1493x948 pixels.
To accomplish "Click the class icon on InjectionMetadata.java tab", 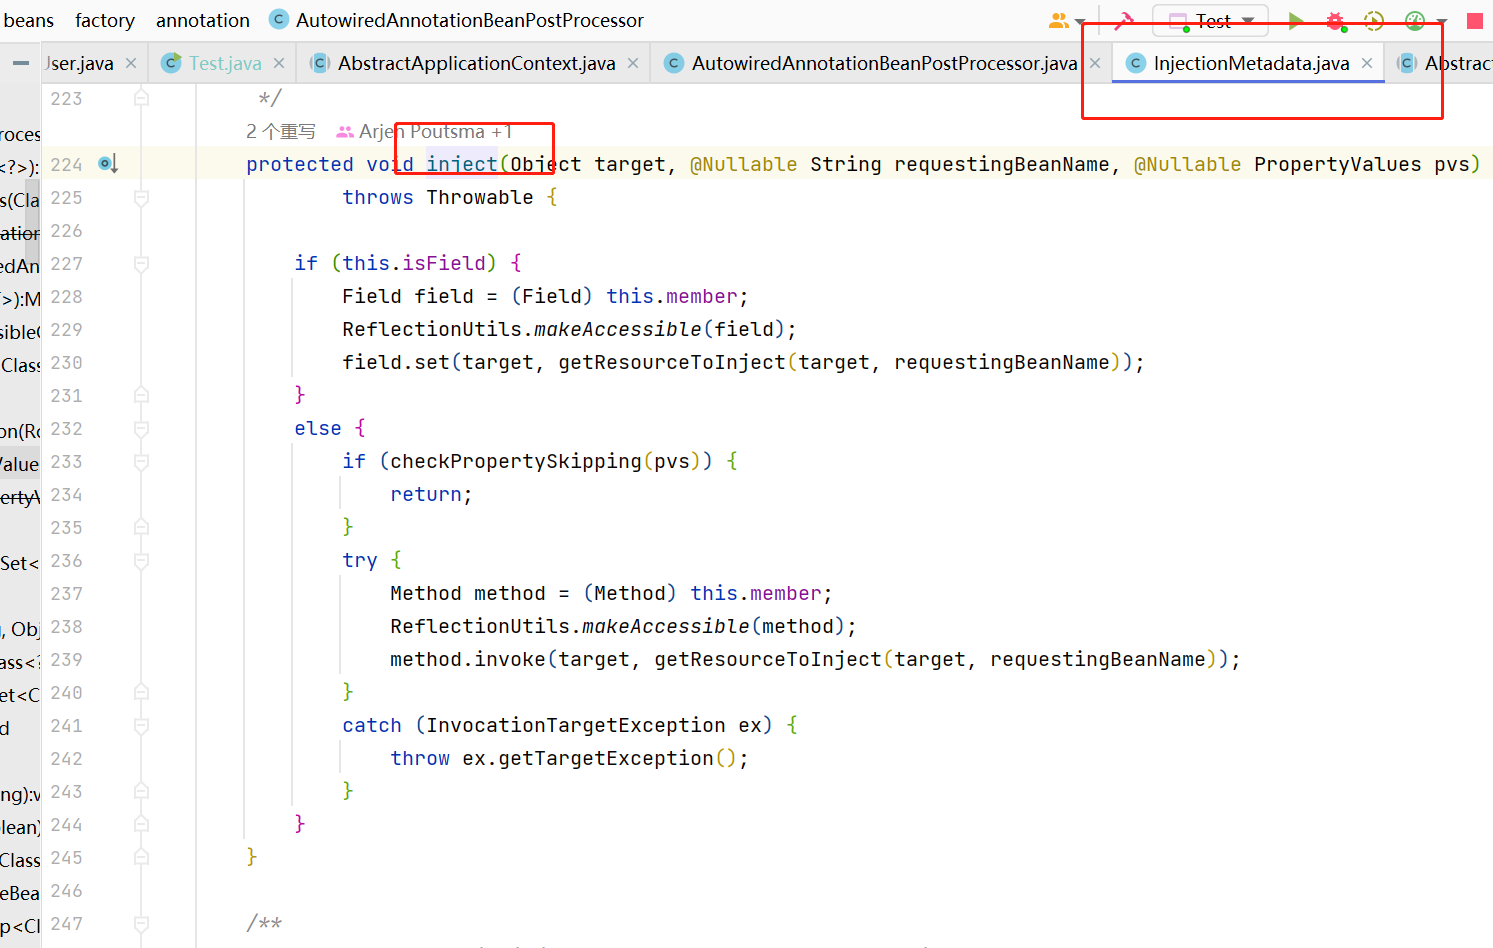I will pyautogui.click(x=1135, y=63).
